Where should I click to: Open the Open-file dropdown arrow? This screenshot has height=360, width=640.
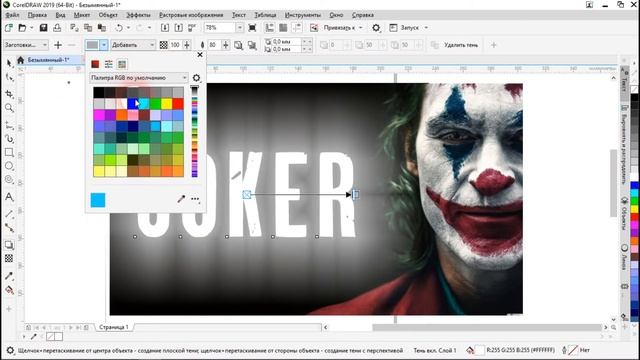pyautogui.click(x=31, y=28)
